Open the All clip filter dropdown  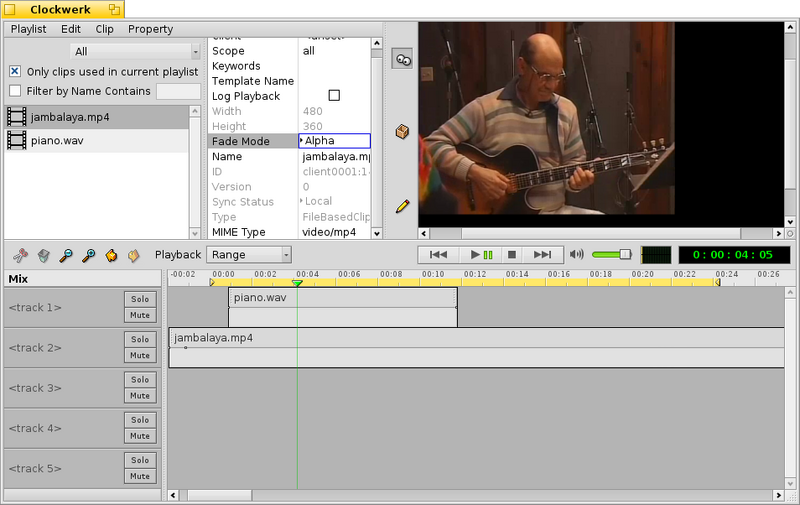tap(135, 52)
